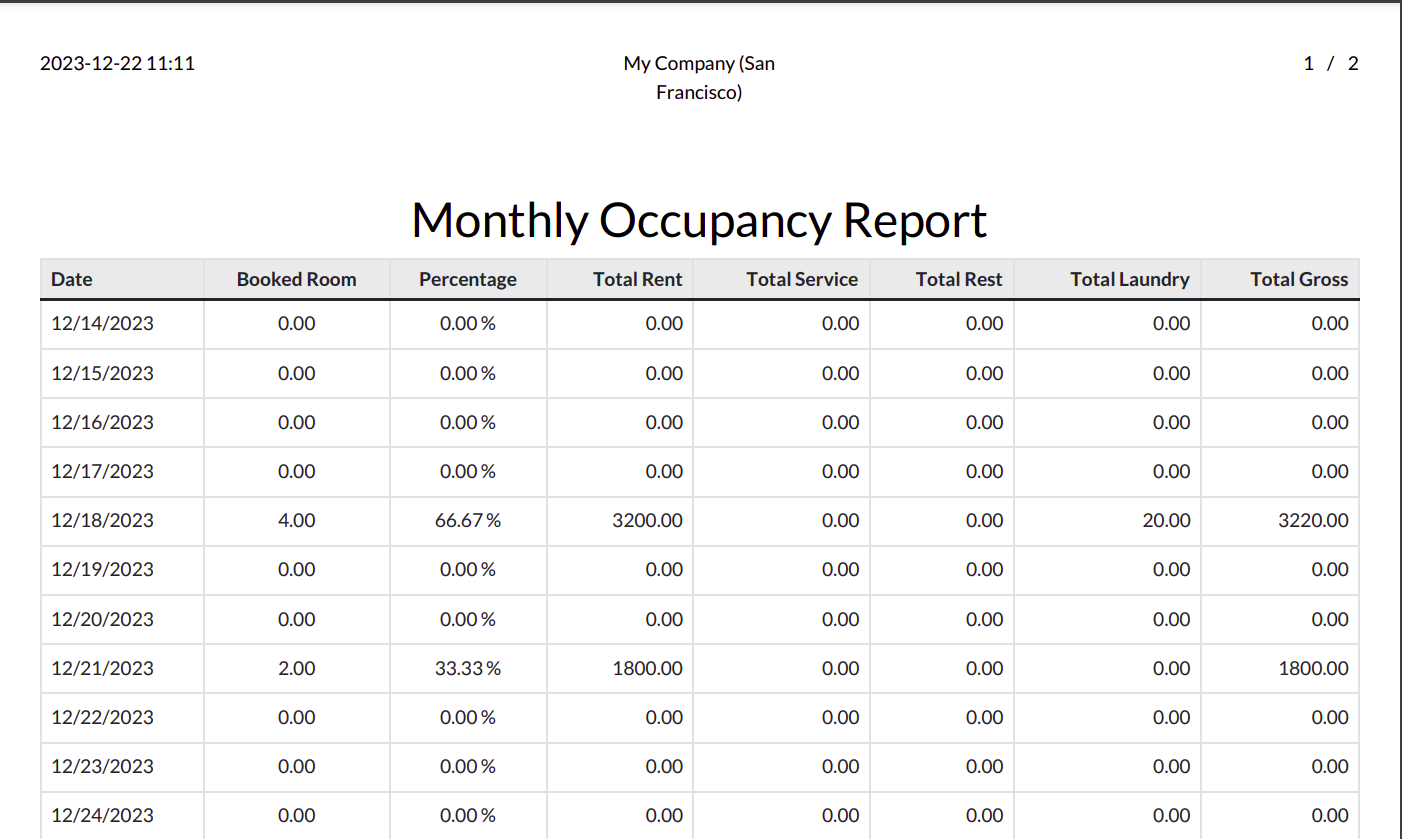
Task: Click the Total Service column header
Action: [x=801, y=279]
